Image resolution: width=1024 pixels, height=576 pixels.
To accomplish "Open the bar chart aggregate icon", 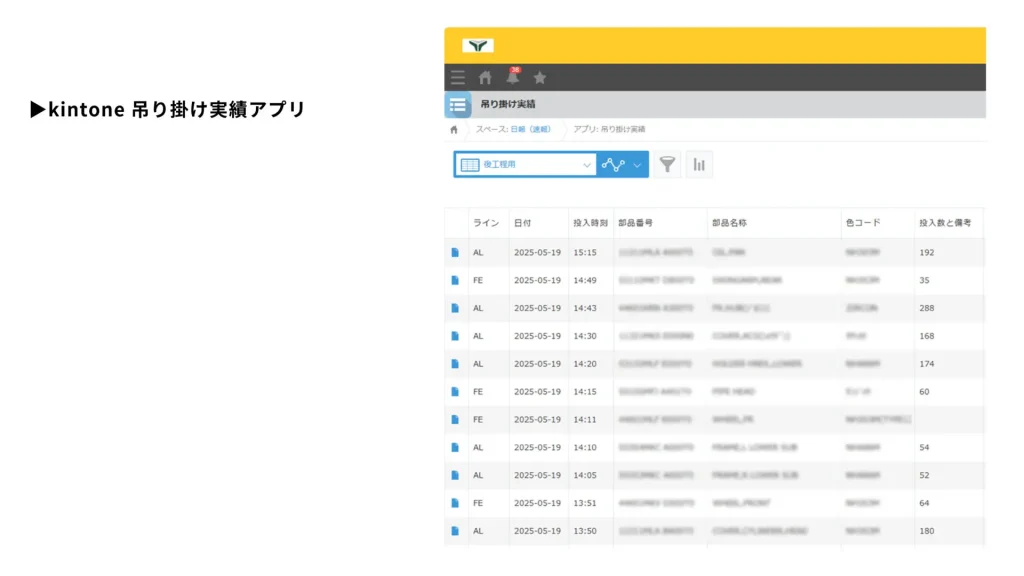I will click(699, 165).
